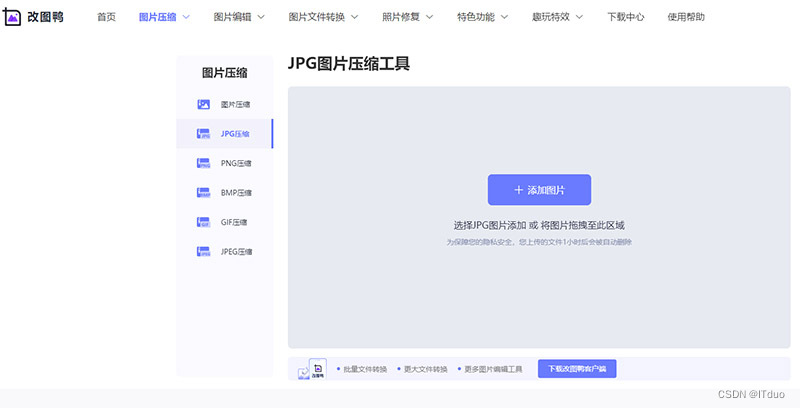Click the image drop area text 将图片拖拽至此区域
Screen dimensions: 800x408
point(583,225)
